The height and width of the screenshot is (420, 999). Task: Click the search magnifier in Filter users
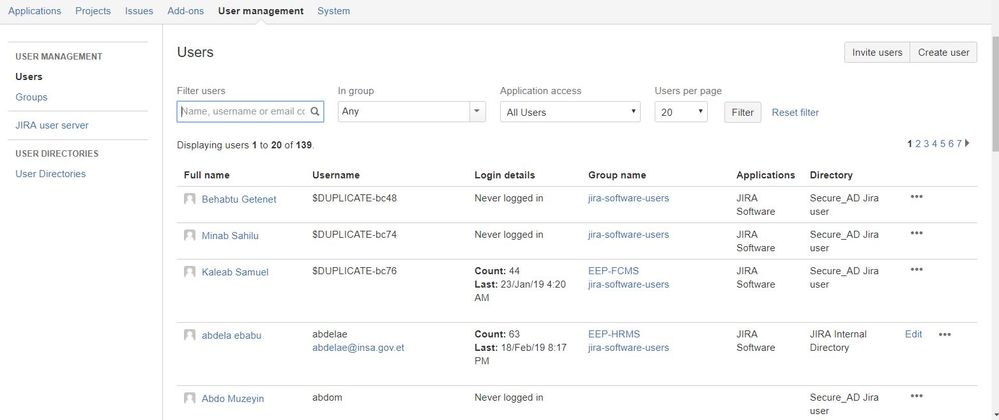(x=315, y=111)
